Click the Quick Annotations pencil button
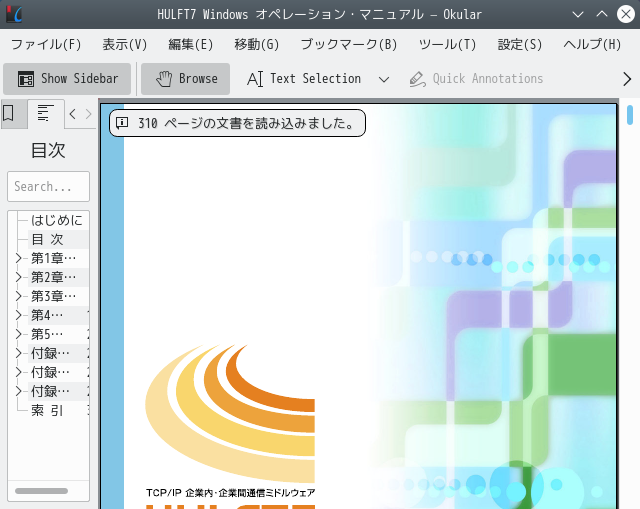640x509 pixels. pos(476,79)
